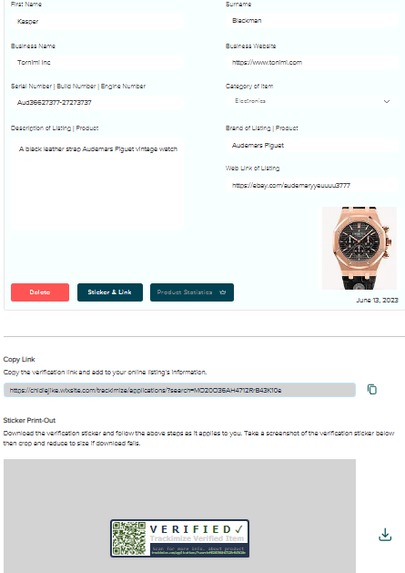Click the crown icon on Product Statistics
Screen dimensions: 405x573
223,292
